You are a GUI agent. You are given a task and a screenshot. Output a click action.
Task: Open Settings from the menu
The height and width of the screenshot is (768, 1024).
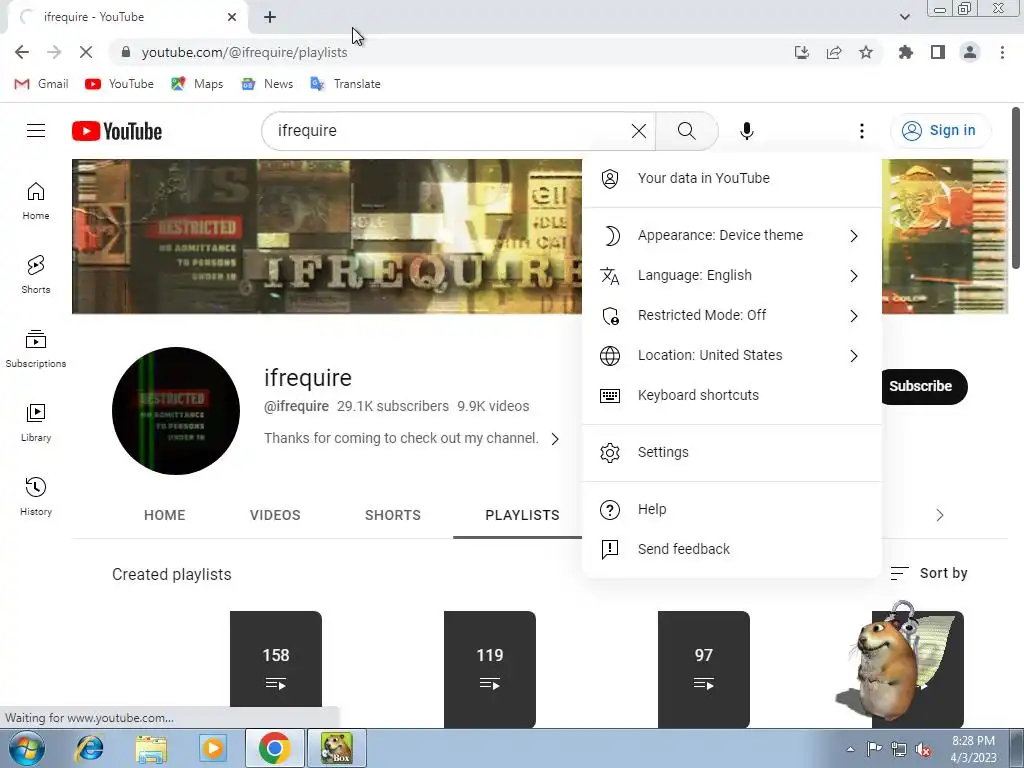[731, 452]
